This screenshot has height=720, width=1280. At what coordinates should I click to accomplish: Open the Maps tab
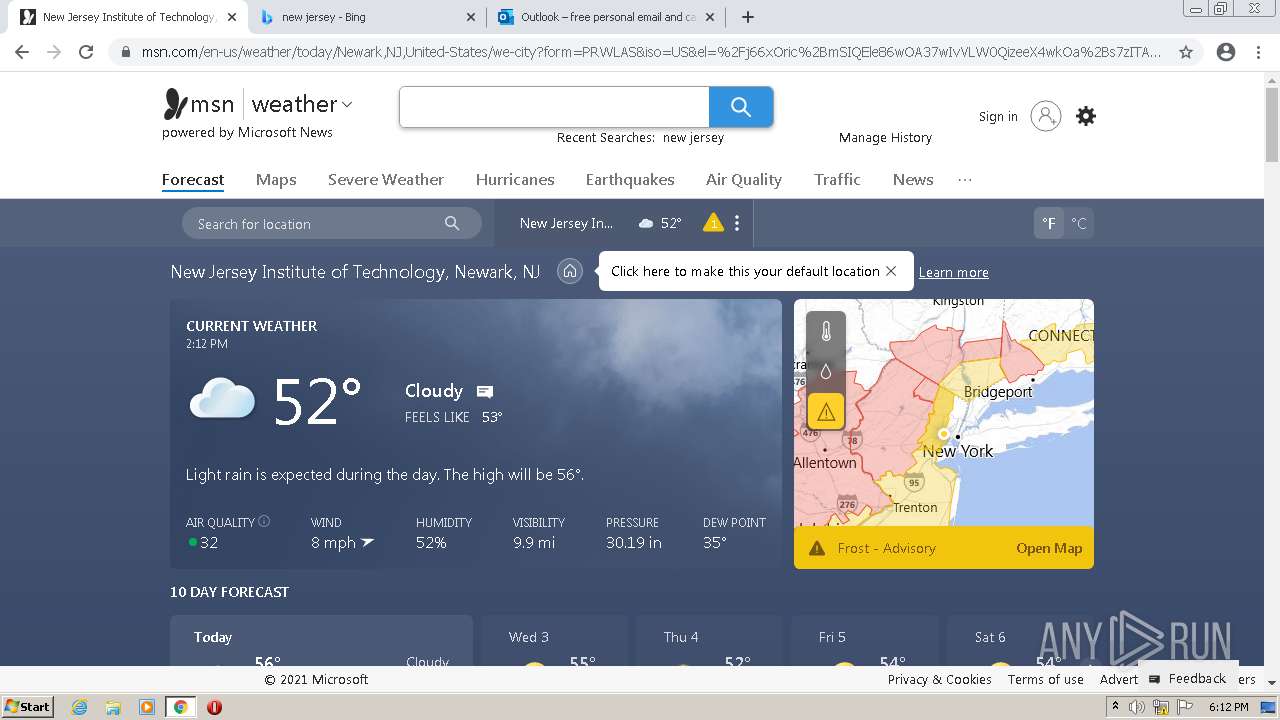(x=276, y=180)
